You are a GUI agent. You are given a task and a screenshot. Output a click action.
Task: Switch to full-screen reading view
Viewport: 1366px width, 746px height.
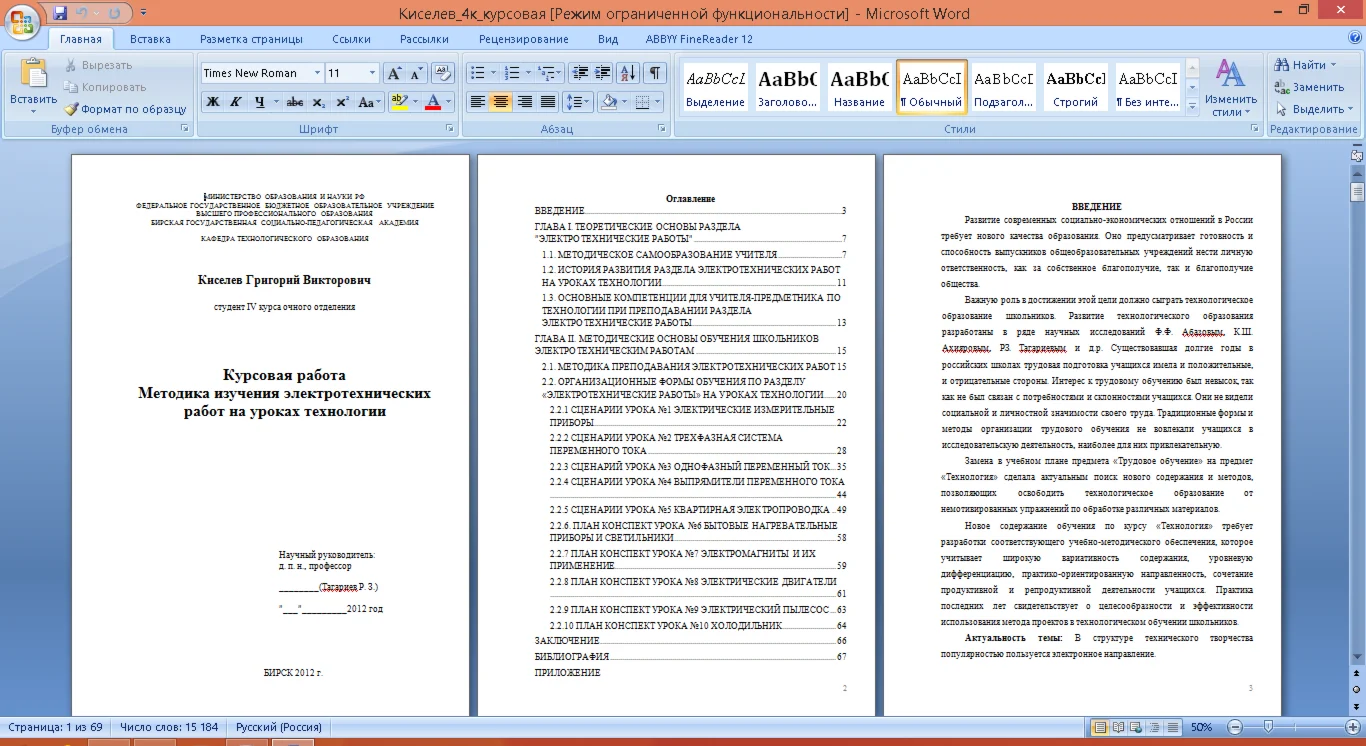[x=1118, y=727]
